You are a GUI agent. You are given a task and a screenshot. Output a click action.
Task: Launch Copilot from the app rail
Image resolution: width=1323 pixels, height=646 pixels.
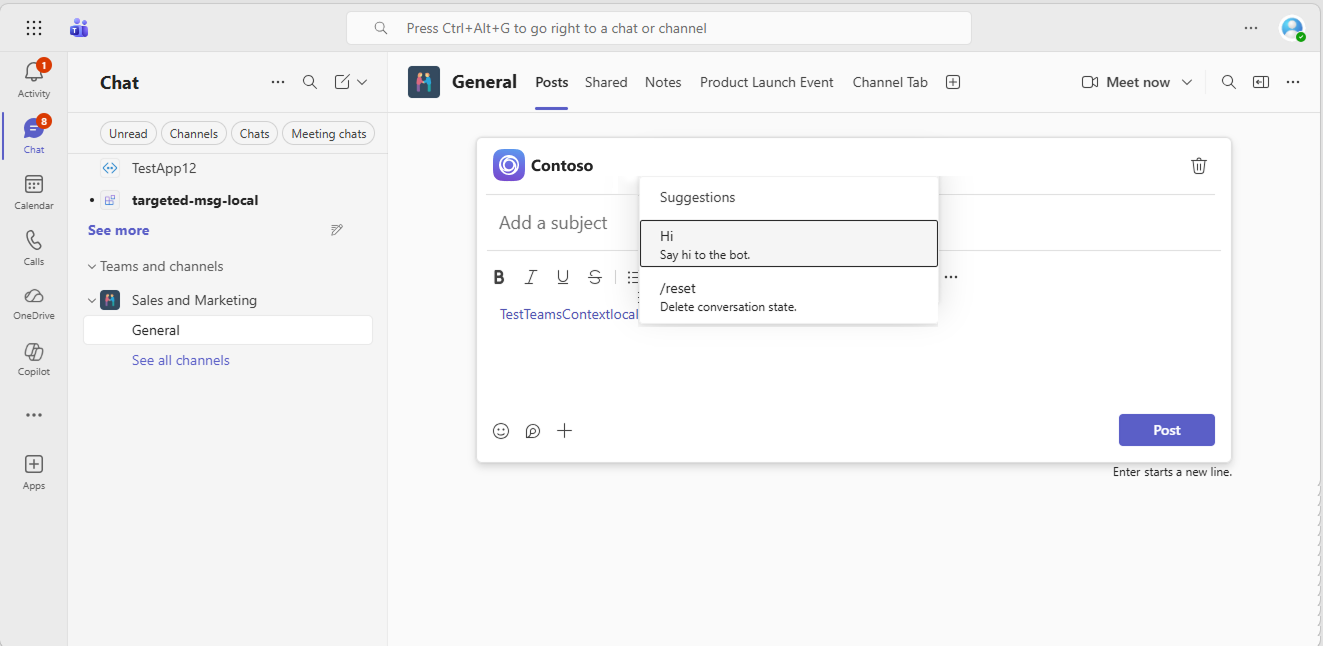coord(34,359)
